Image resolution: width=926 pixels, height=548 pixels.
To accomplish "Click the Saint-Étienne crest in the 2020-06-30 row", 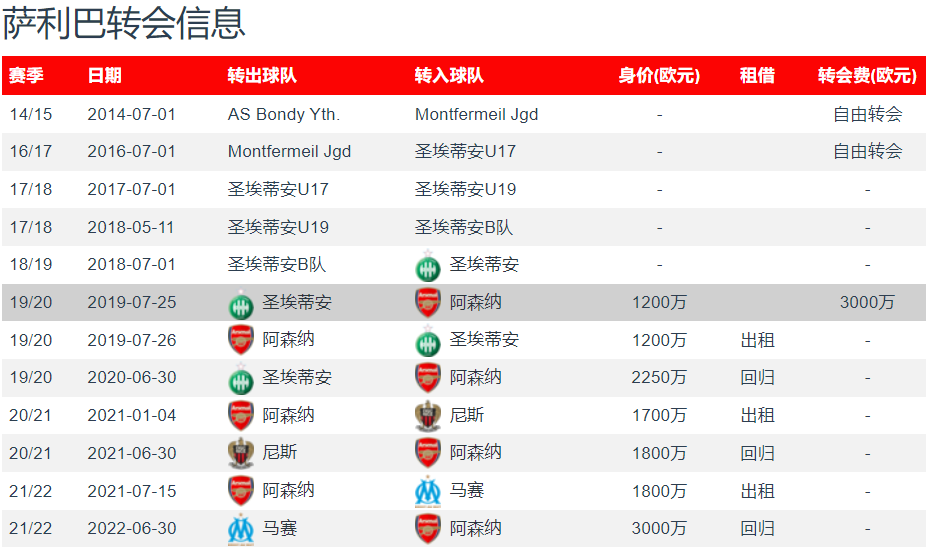I will pyautogui.click(x=241, y=378).
